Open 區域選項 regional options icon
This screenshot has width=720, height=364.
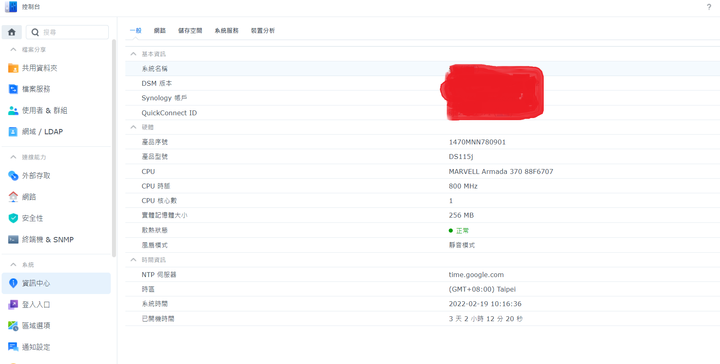pyautogui.click(x=13, y=325)
